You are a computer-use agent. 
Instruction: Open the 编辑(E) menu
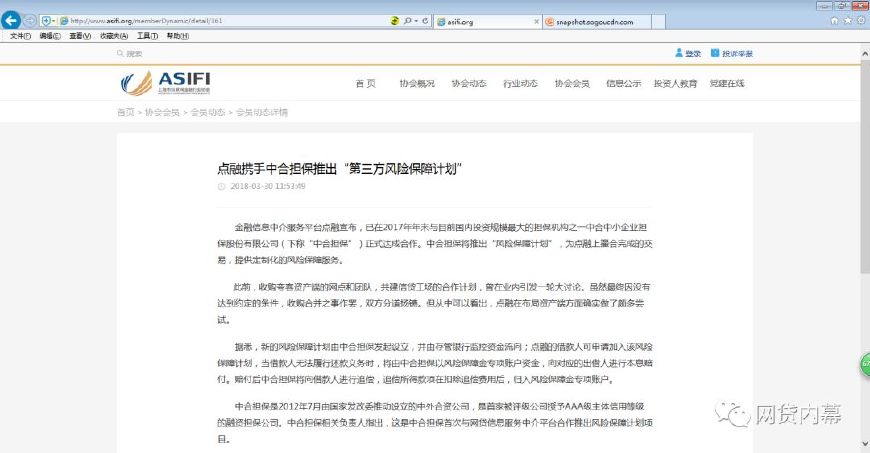click(50, 36)
